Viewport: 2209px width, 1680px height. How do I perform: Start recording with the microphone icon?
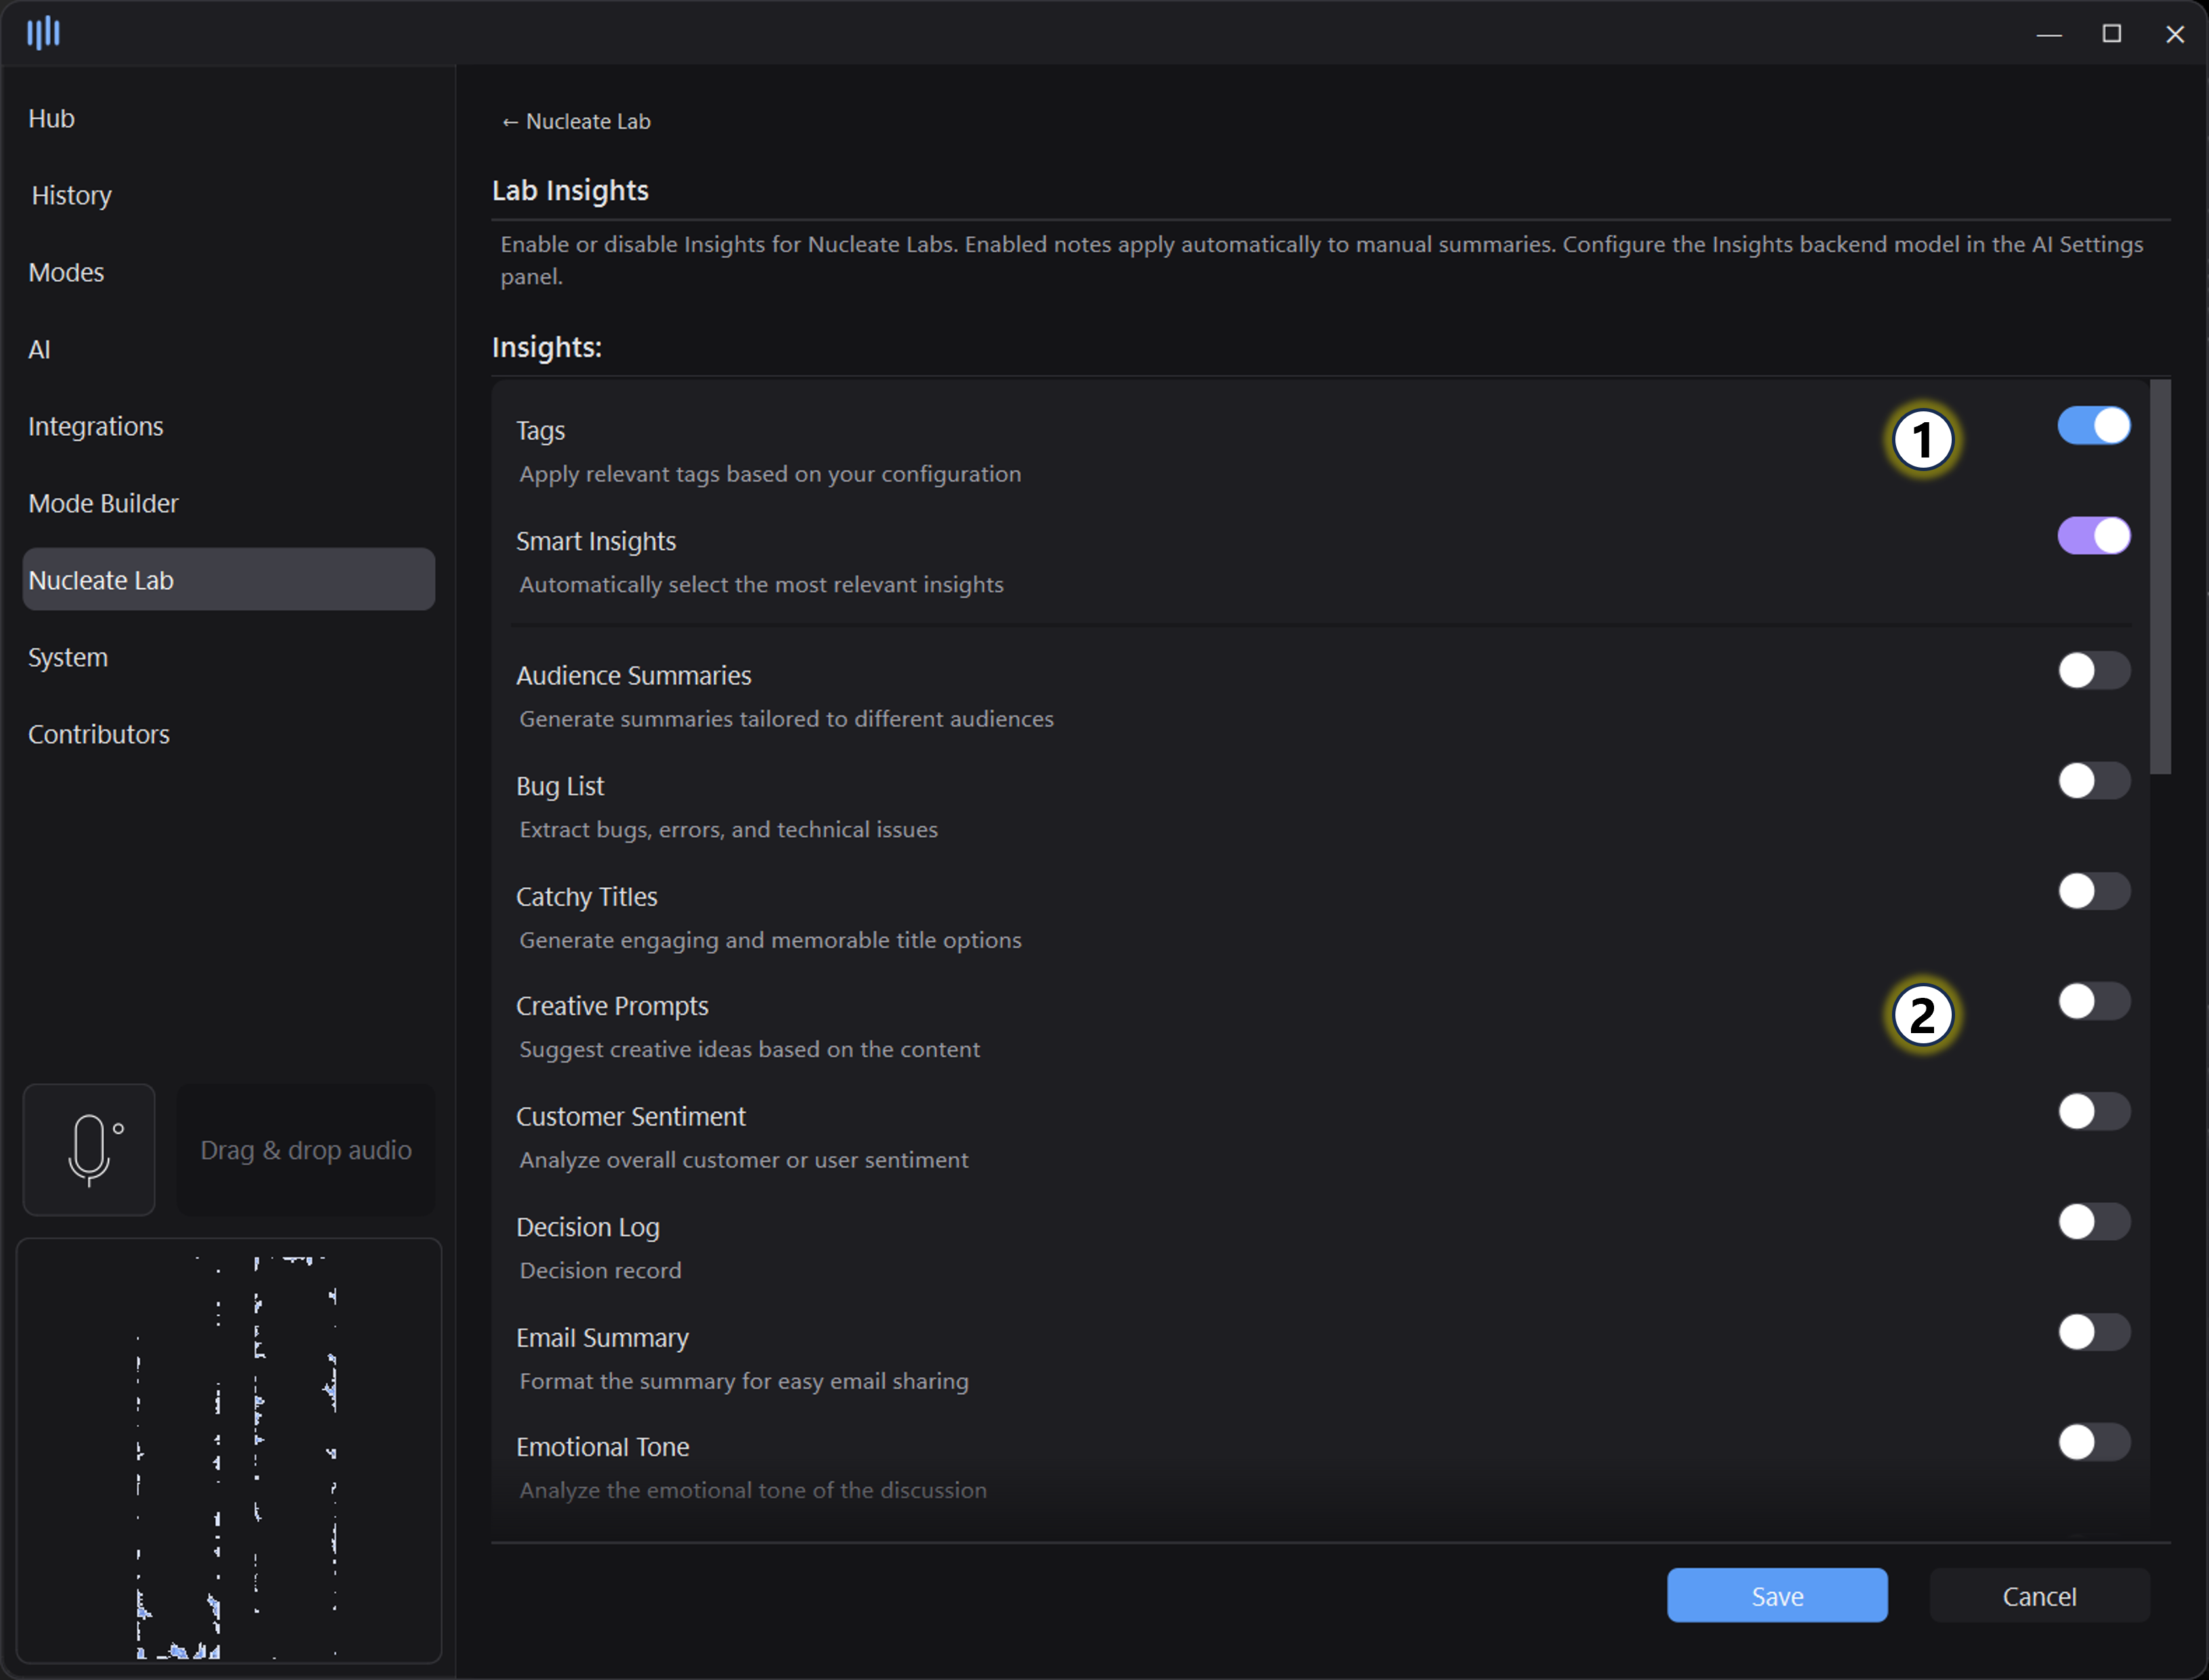point(89,1150)
